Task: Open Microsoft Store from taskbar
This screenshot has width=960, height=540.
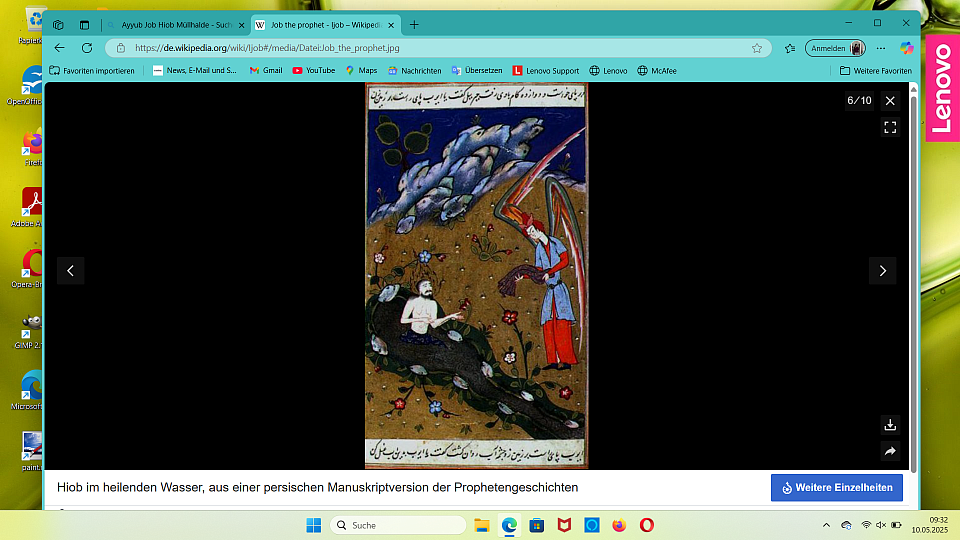Action: pos(537,525)
